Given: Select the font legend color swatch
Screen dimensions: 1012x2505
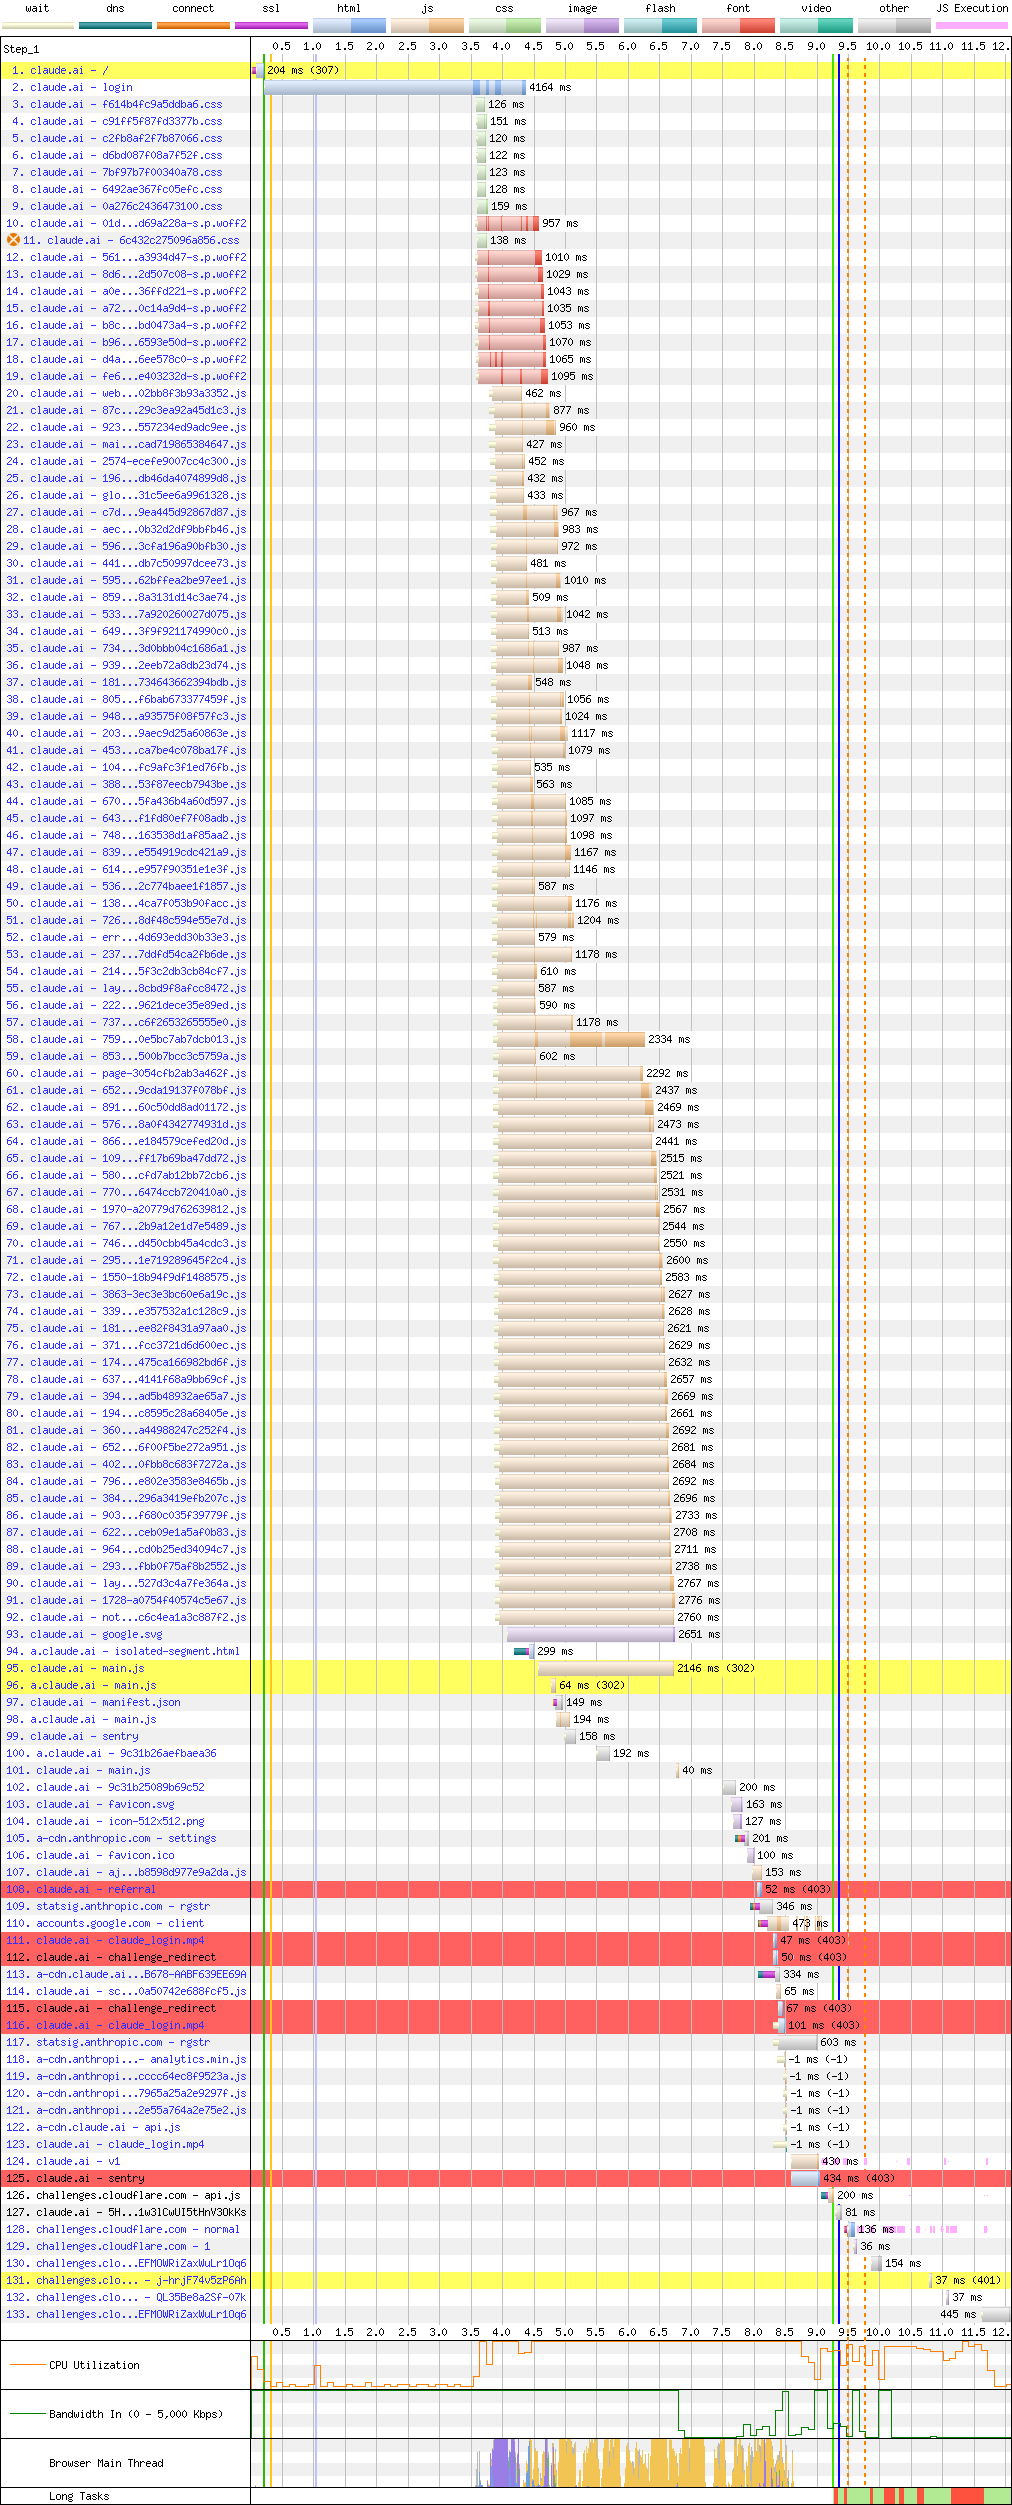Looking at the screenshot, I should [738, 25].
